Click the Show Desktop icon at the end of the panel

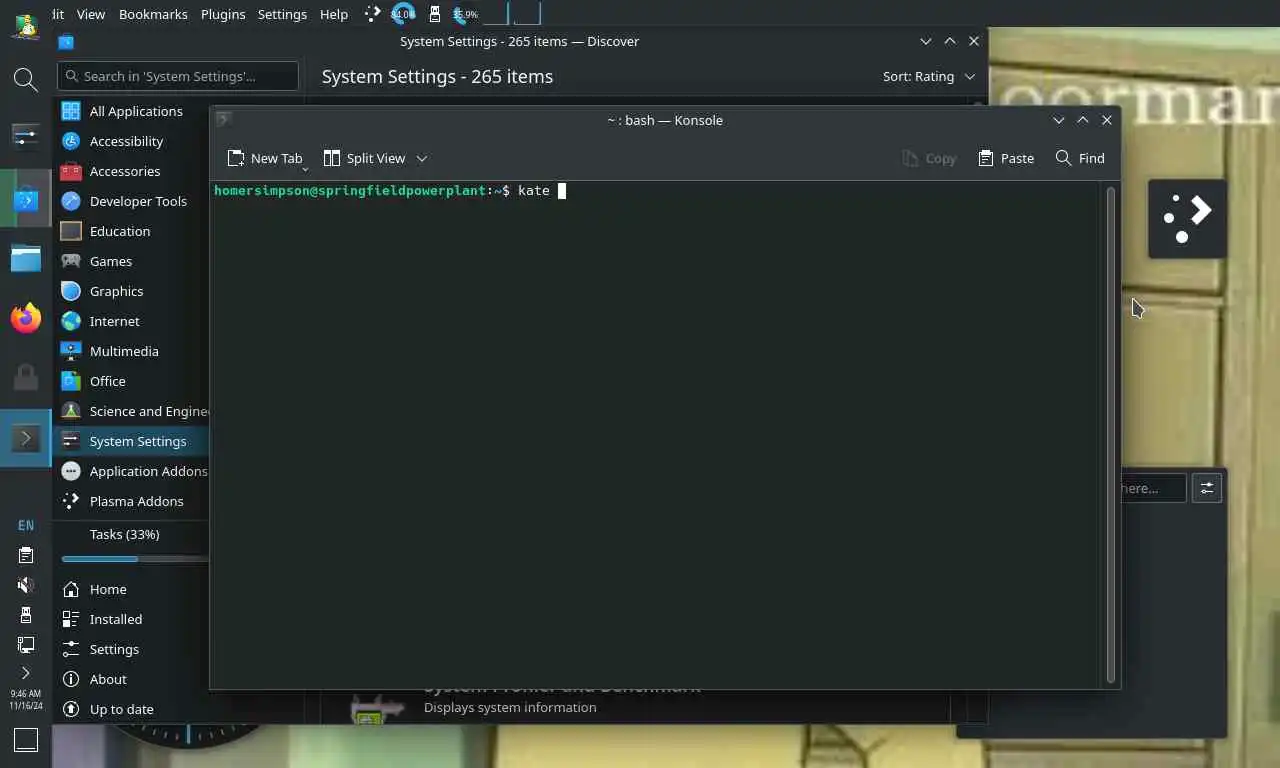[26, 740]
